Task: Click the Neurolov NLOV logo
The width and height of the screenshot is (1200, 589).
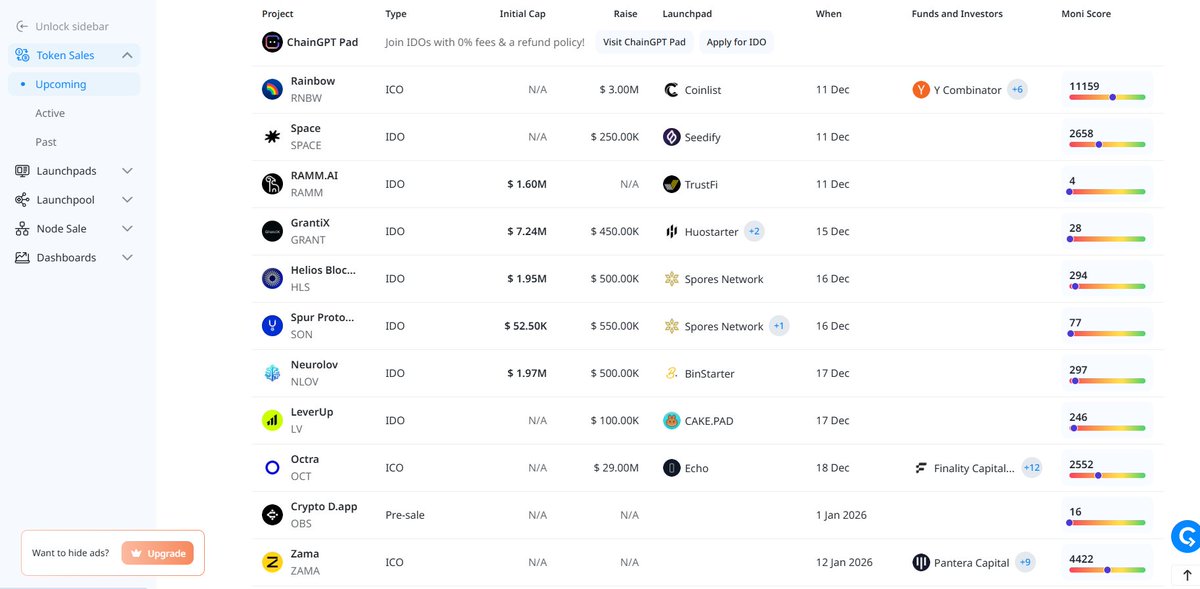Action: [x=272, y=373]
